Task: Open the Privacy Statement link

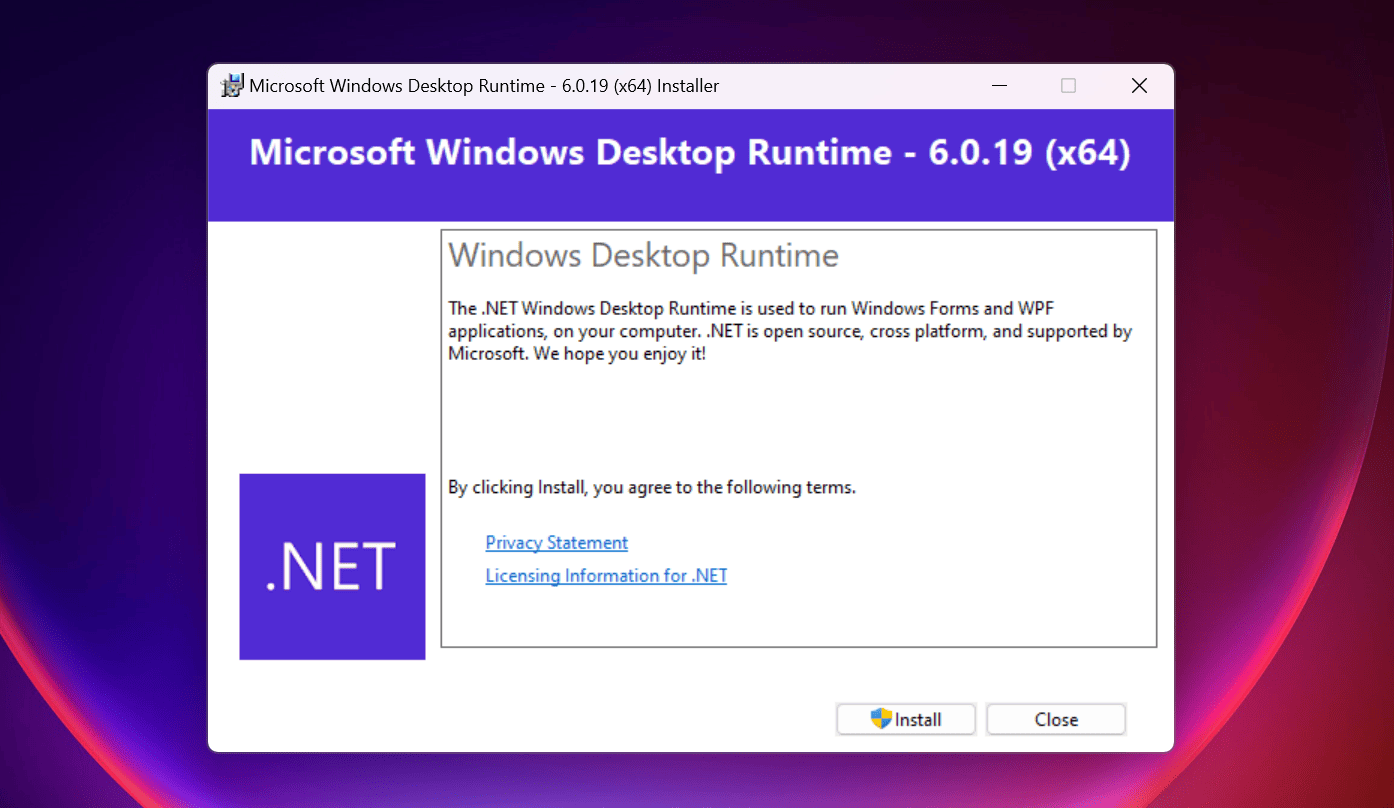Action: pos(557,542)
